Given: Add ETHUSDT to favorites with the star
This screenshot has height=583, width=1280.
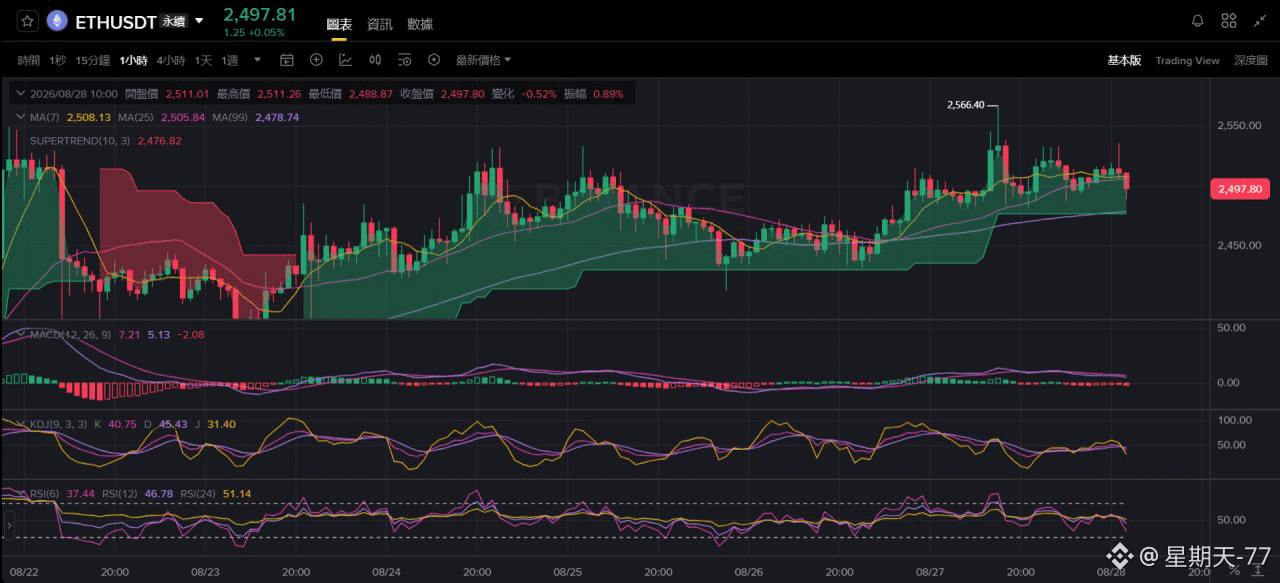Looking at the screenshot, I should [x=28, y=21].
